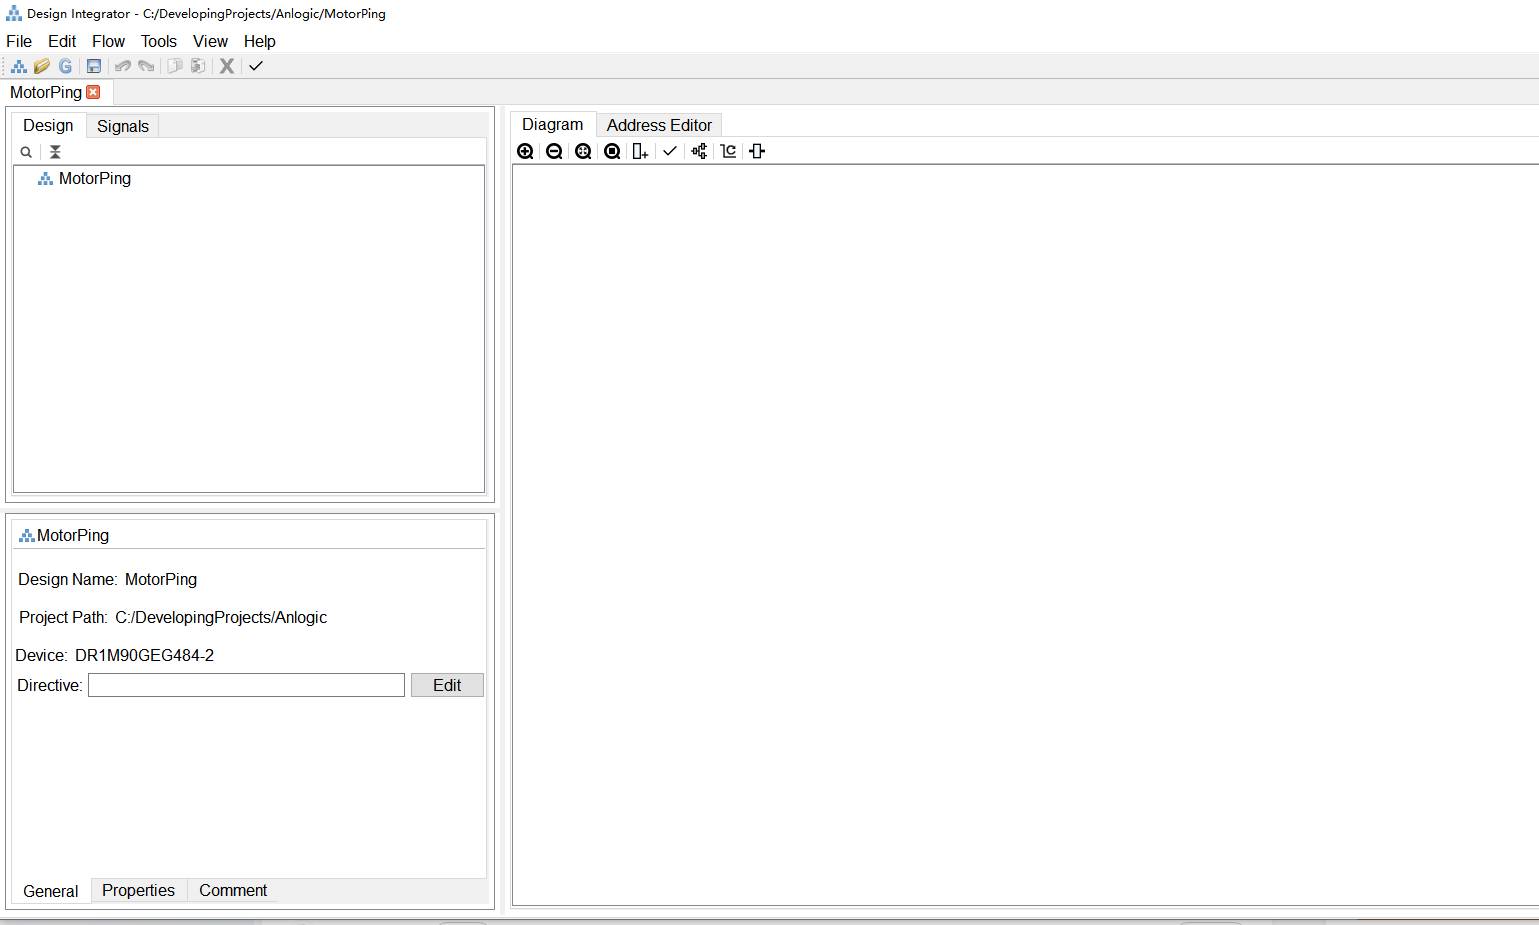Open the Tools menu
Image resolution: width=1539 pixels, height=925 pixels.
[x=159, y=41]
